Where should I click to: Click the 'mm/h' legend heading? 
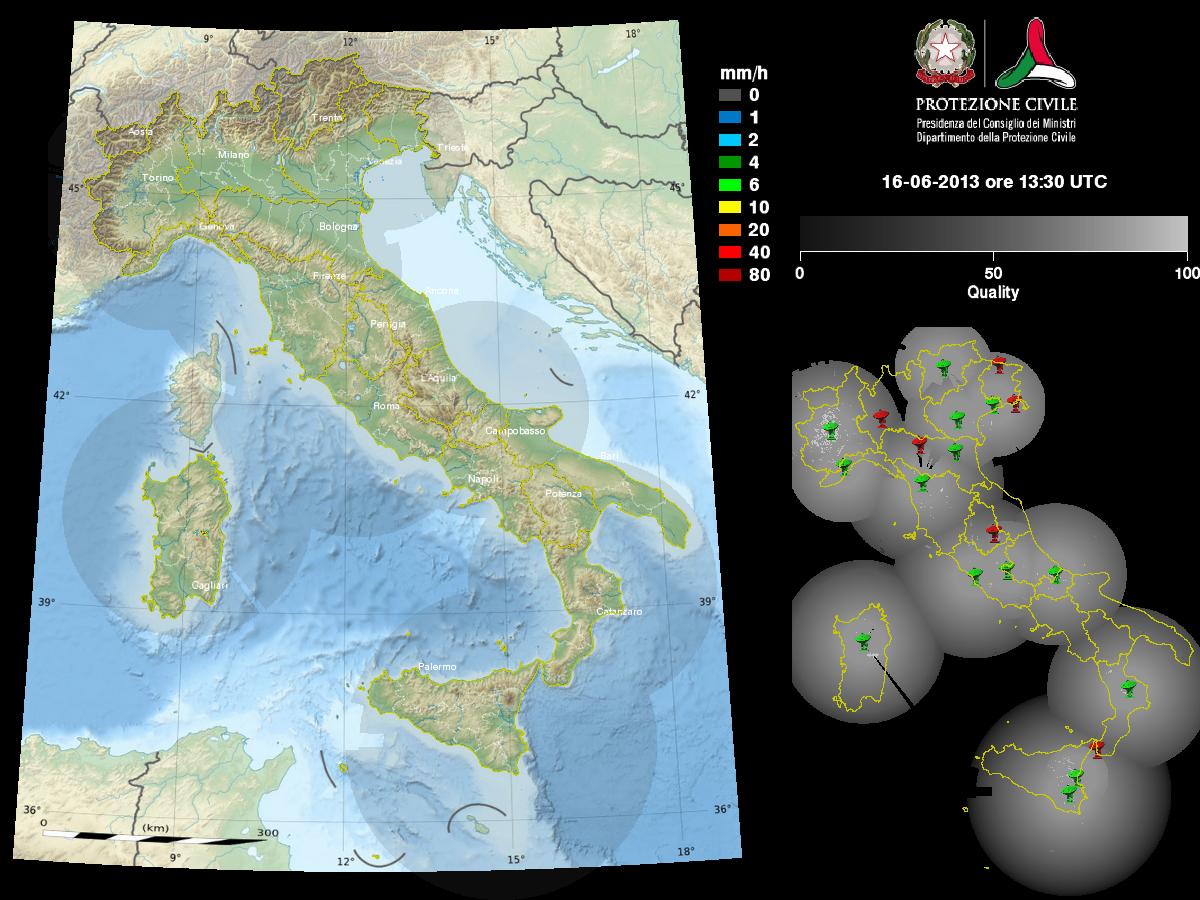(744, 73)
